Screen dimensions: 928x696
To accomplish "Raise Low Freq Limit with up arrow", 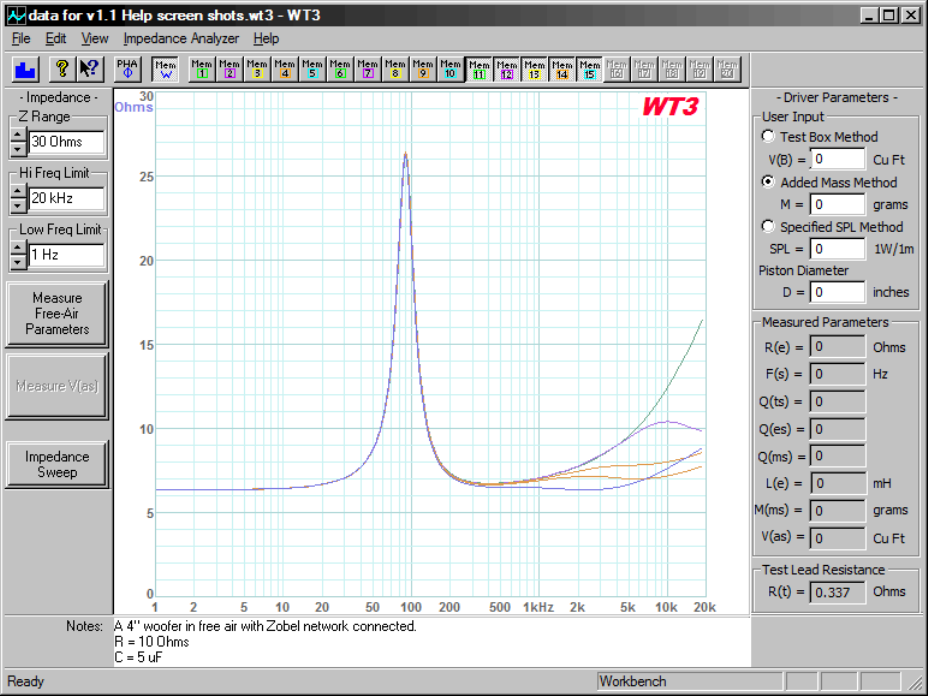I will pyautogui.click(x=17, y=248).
